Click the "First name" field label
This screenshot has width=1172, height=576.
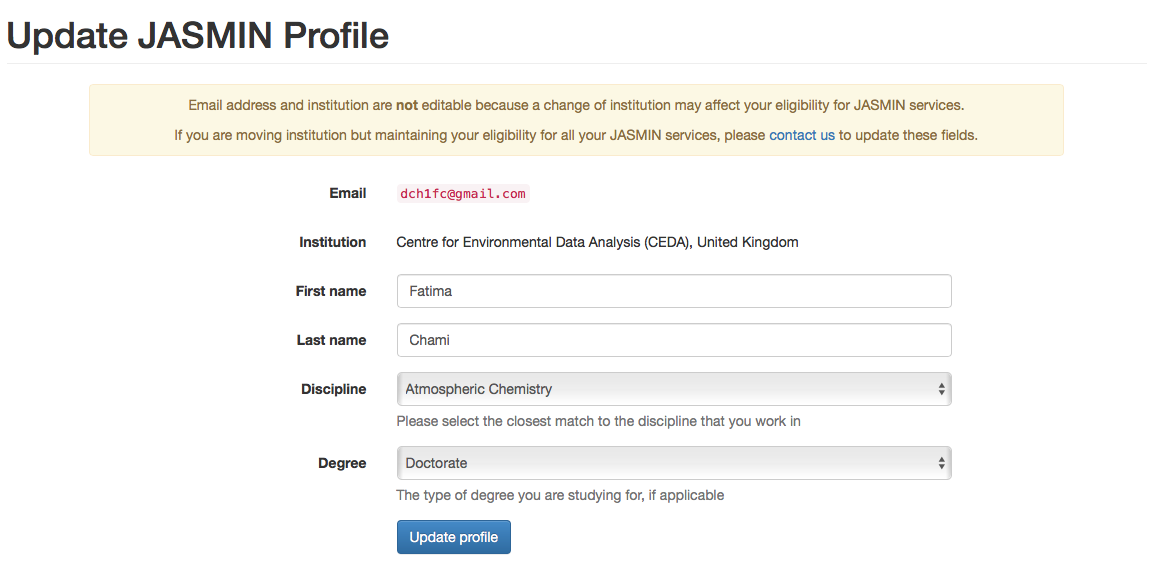(331, 291)
